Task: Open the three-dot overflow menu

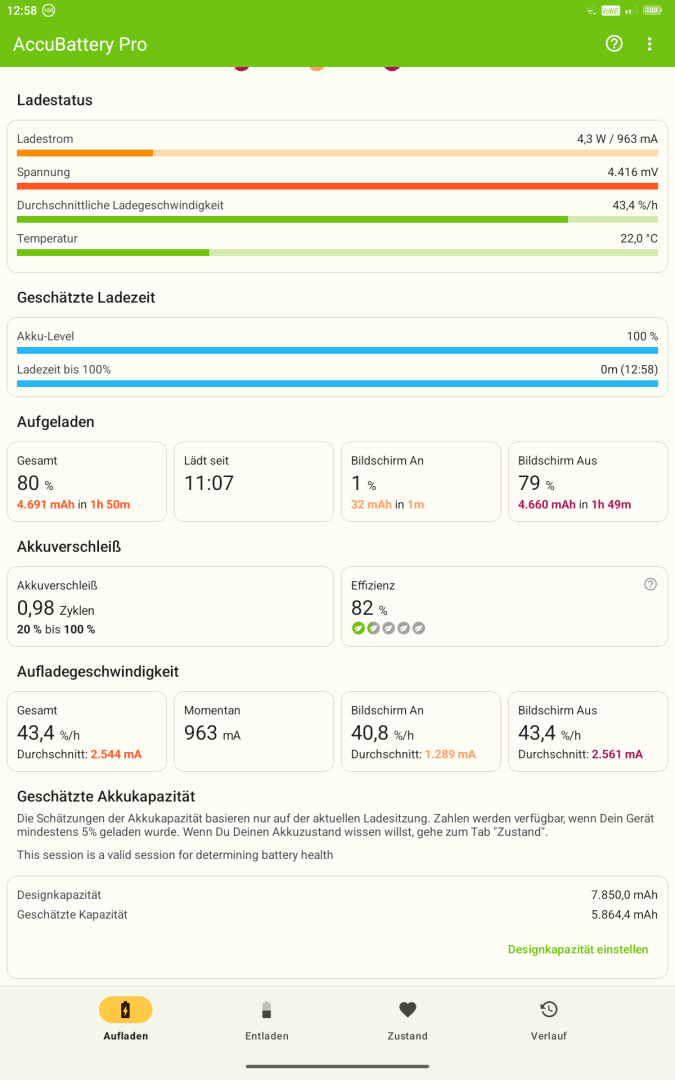Action: [x=650, y=44]
